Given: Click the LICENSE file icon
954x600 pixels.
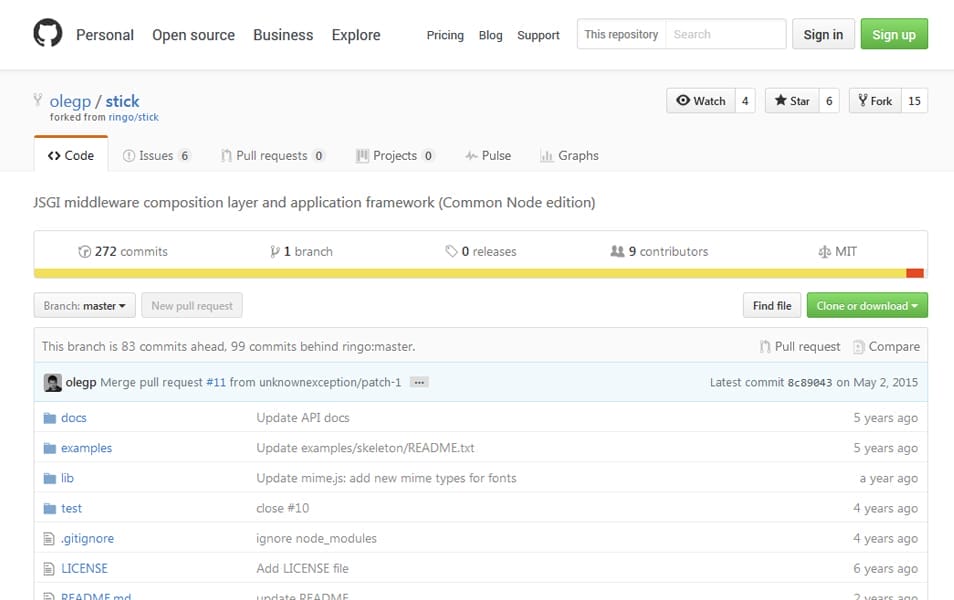Looking at the screenshot, I should pyautogui.click(x=49, y=568).
